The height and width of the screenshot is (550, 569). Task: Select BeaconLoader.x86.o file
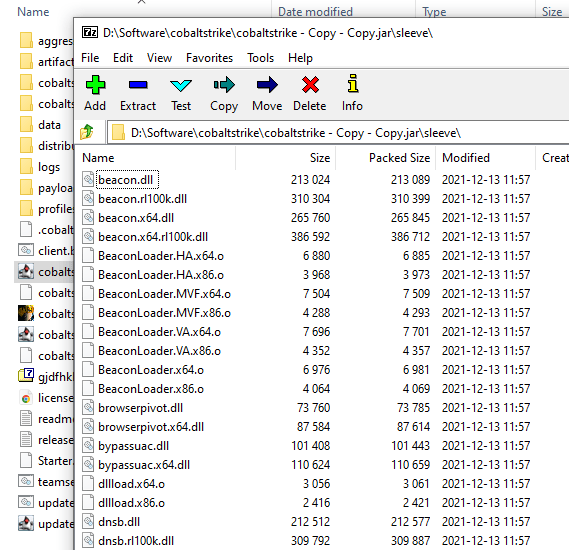(x=151, y=389)
